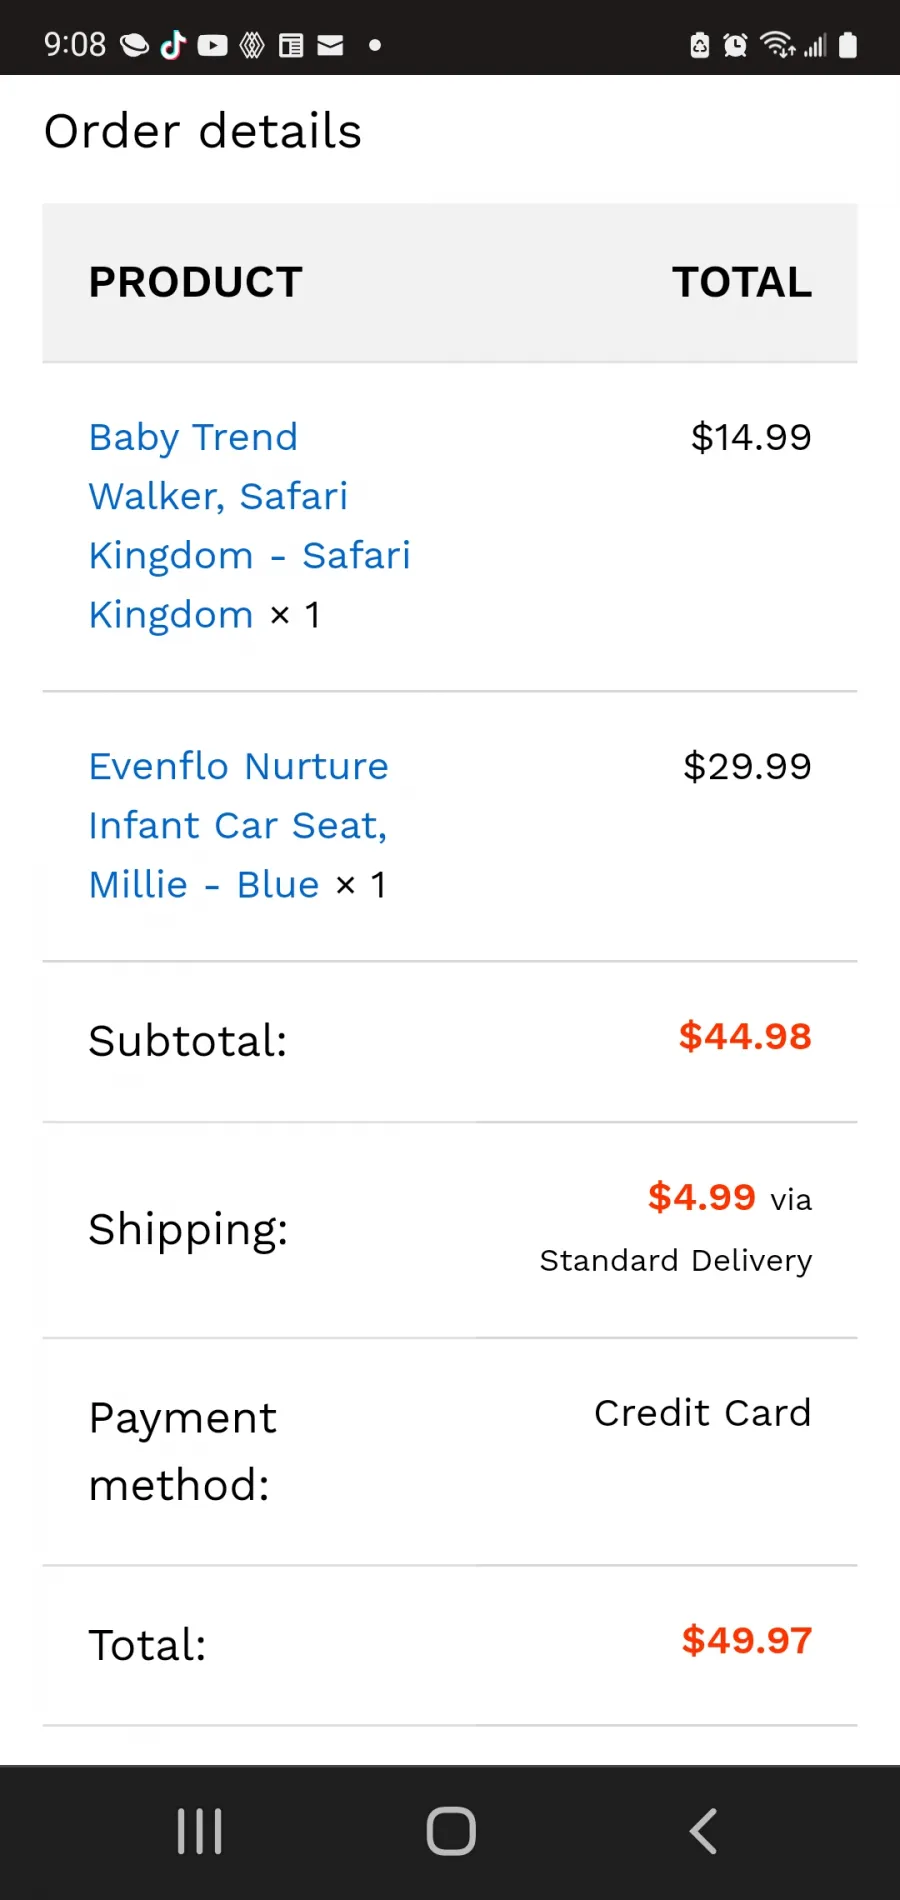This screenshot has height=1900, width=900.
Task: Open the Baby Trend Walker product link
Action: tap(250, 526)
